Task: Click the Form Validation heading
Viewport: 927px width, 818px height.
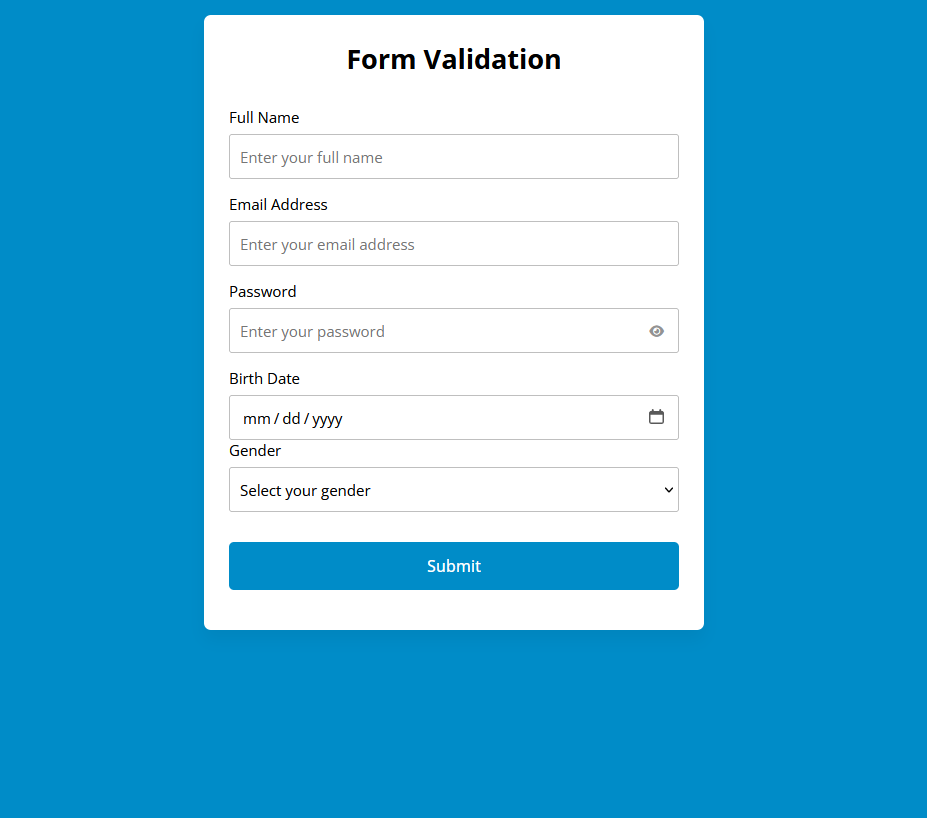Action: [453, 59]
